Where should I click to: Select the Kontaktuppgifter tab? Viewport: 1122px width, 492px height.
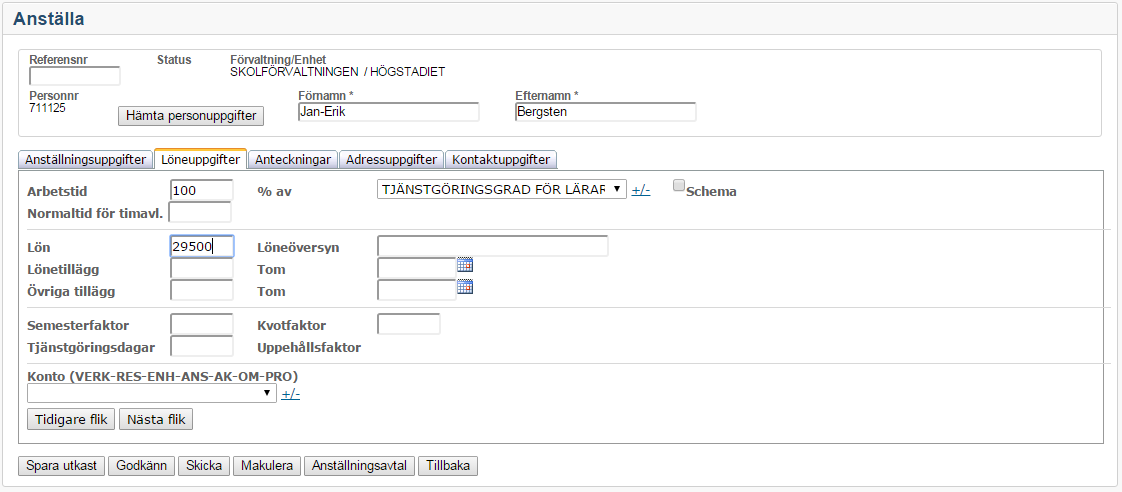(499, 159)
